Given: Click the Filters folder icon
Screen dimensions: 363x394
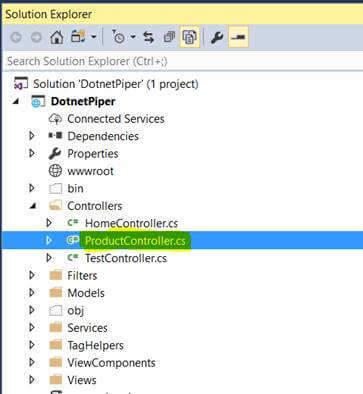Looking at the screenshot, I should point(55,275).
